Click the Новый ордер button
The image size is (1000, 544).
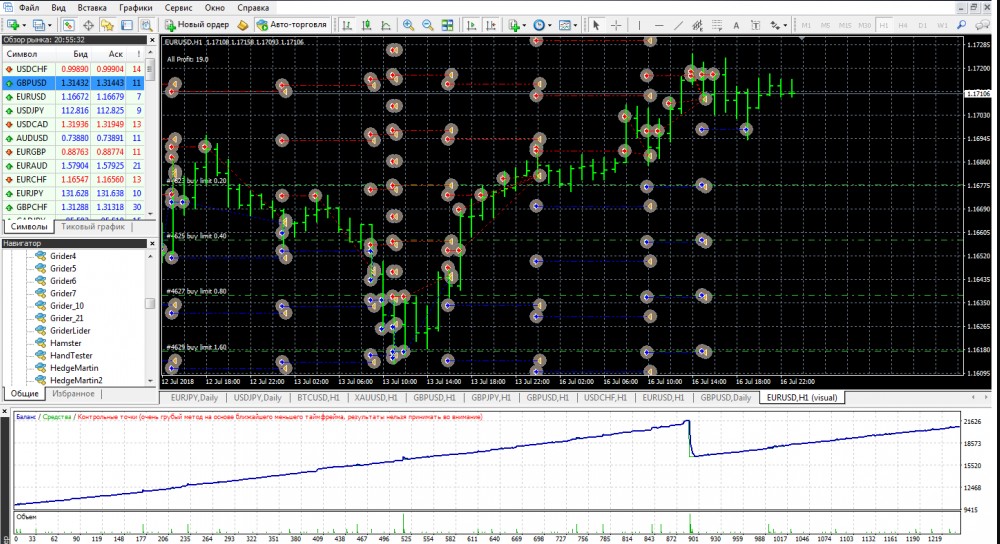click(196, 25)
